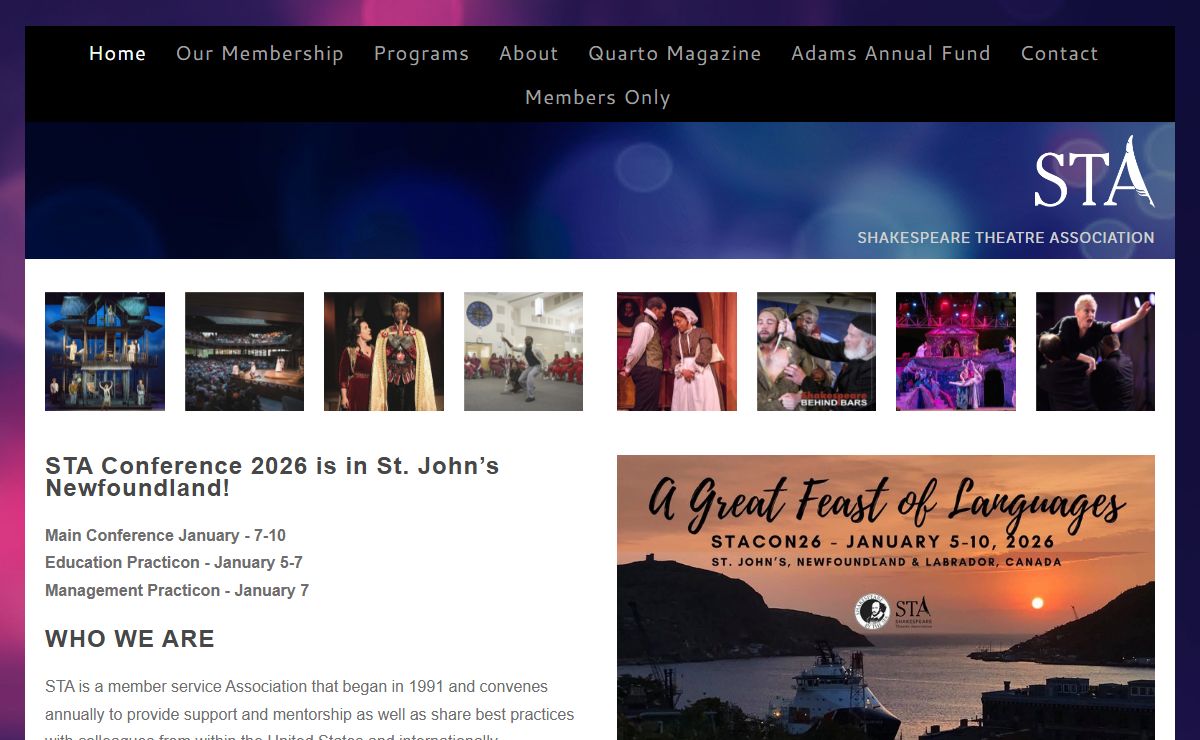This screenshot has width=1200, height=740.
Task: Select the Main Conference January 7-10 line
Action: pyautogui.click(x=165, y=535)
